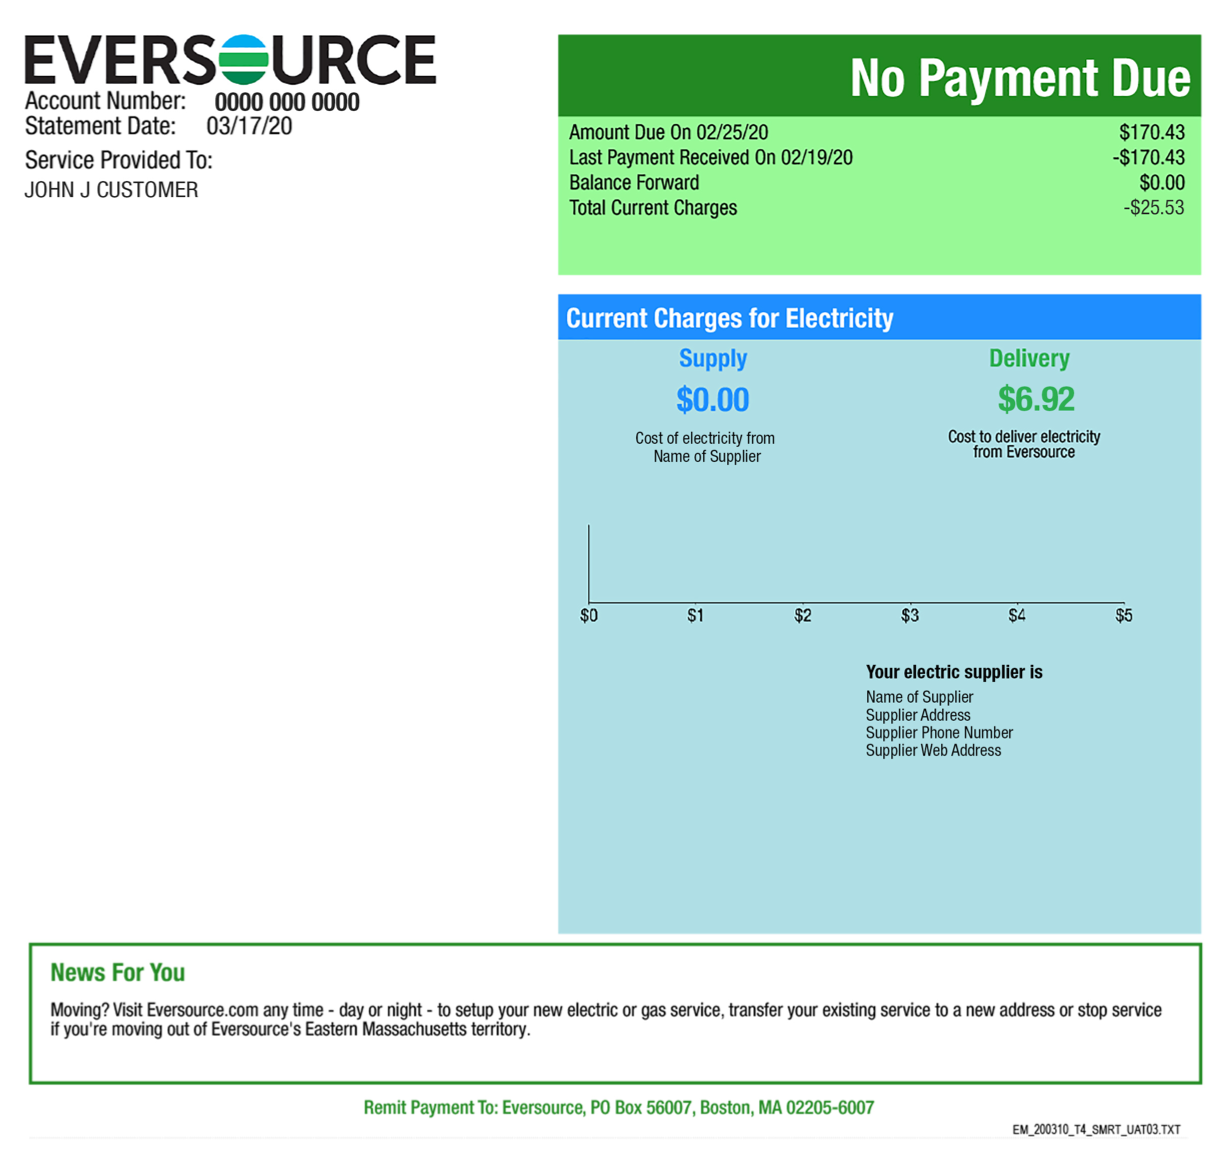Click 'Name of Supplier' in the supplier details
This screenshot has width=1228, height=1149.
pos(919,697)
